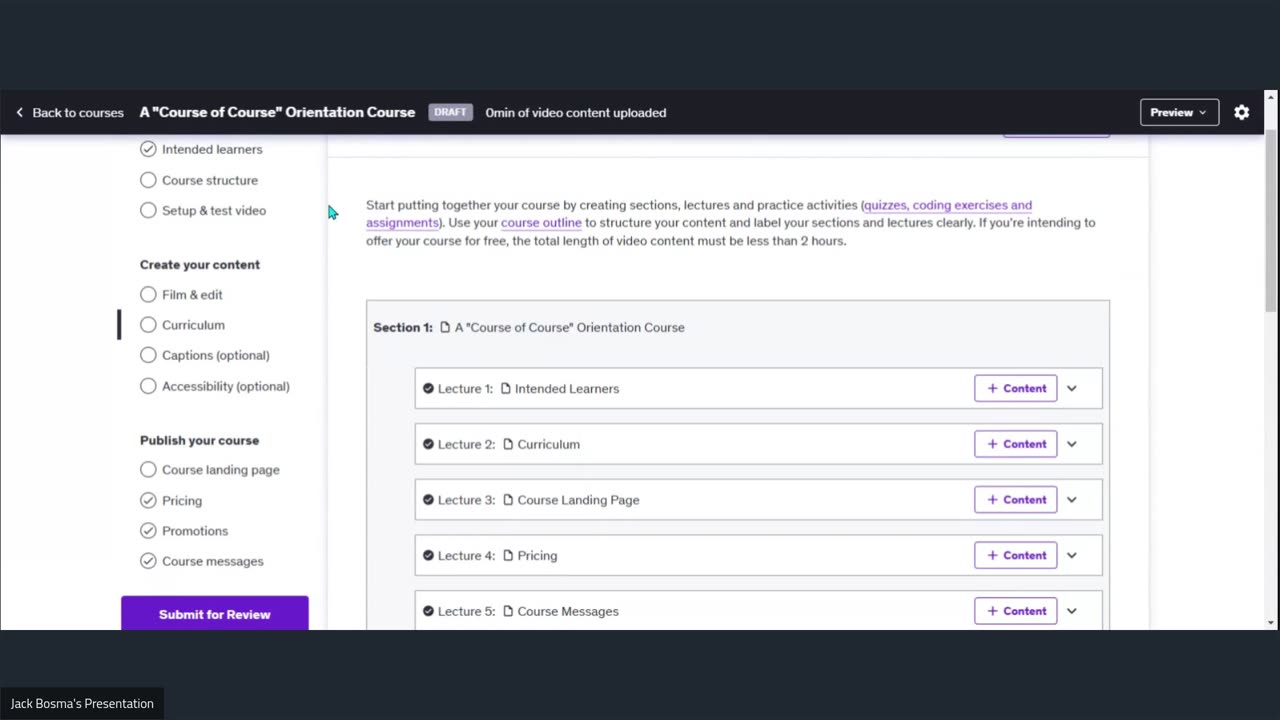Click the document icon in Section 1 title
1280x720 pixels.
tap(445, 327)
